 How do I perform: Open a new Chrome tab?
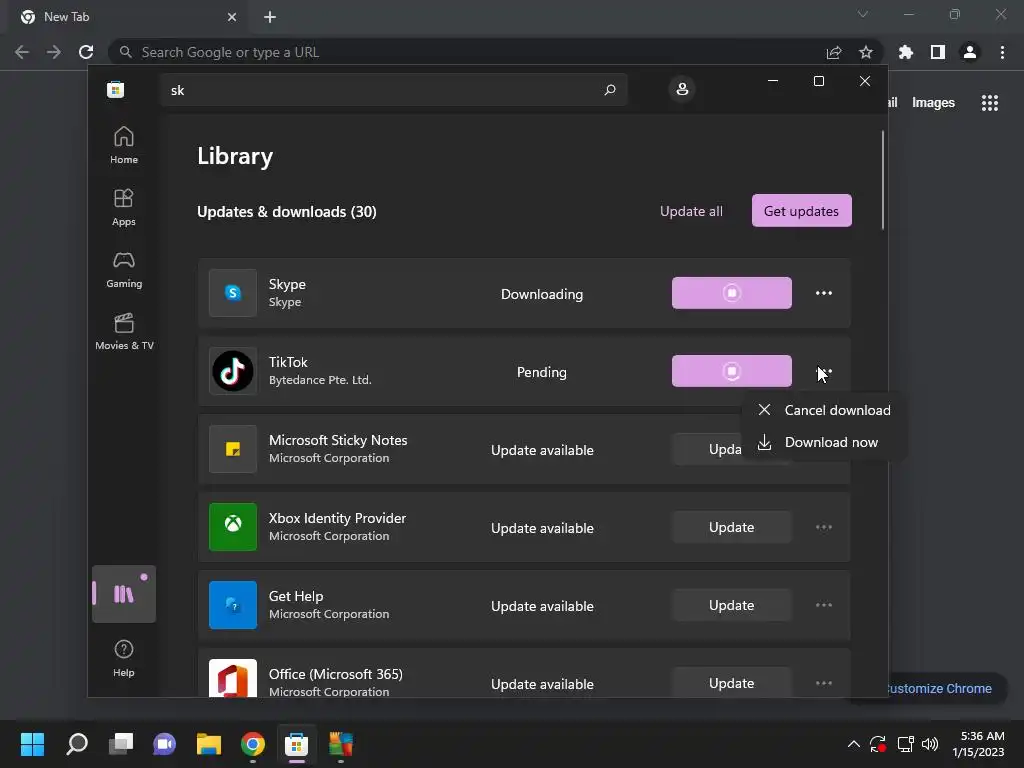click(270, 17)
